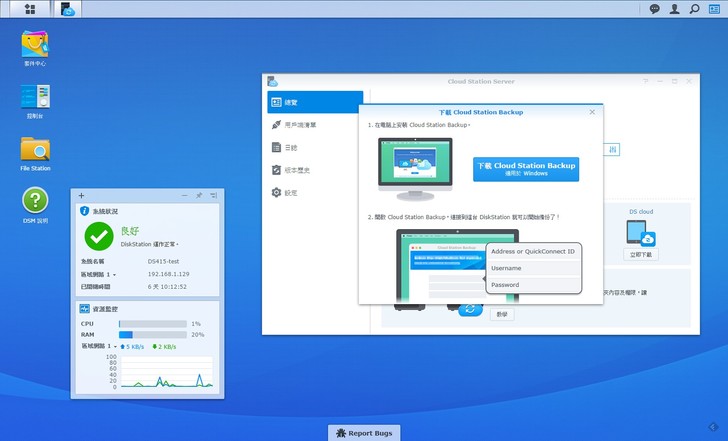
Task: Open the File Station desktop icon
Action: 35,150
